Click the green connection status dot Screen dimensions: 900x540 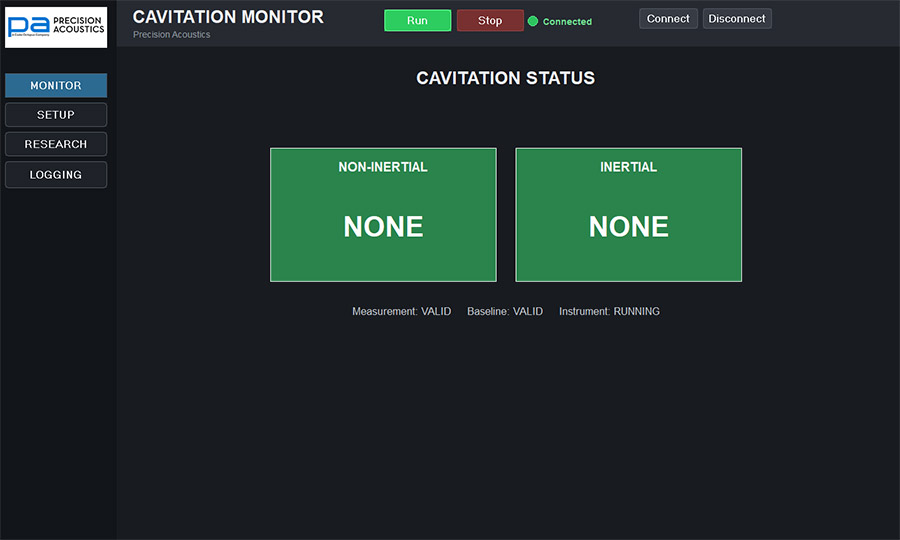pos(533,21)
